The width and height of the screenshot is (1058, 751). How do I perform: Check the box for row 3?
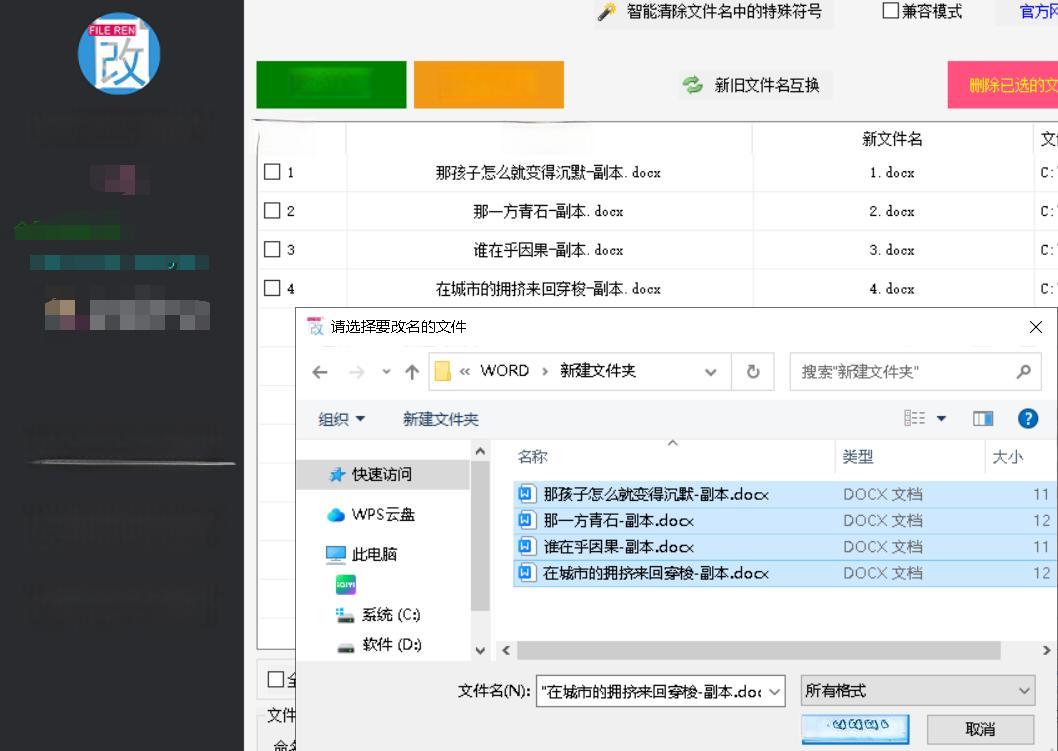point(272,250)
